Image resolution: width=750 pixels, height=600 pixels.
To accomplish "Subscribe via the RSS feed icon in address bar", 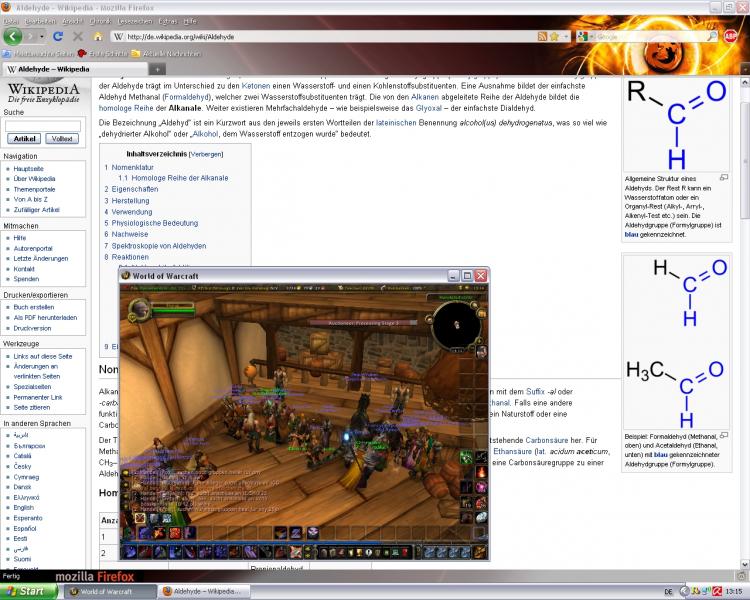I will 542,36.
